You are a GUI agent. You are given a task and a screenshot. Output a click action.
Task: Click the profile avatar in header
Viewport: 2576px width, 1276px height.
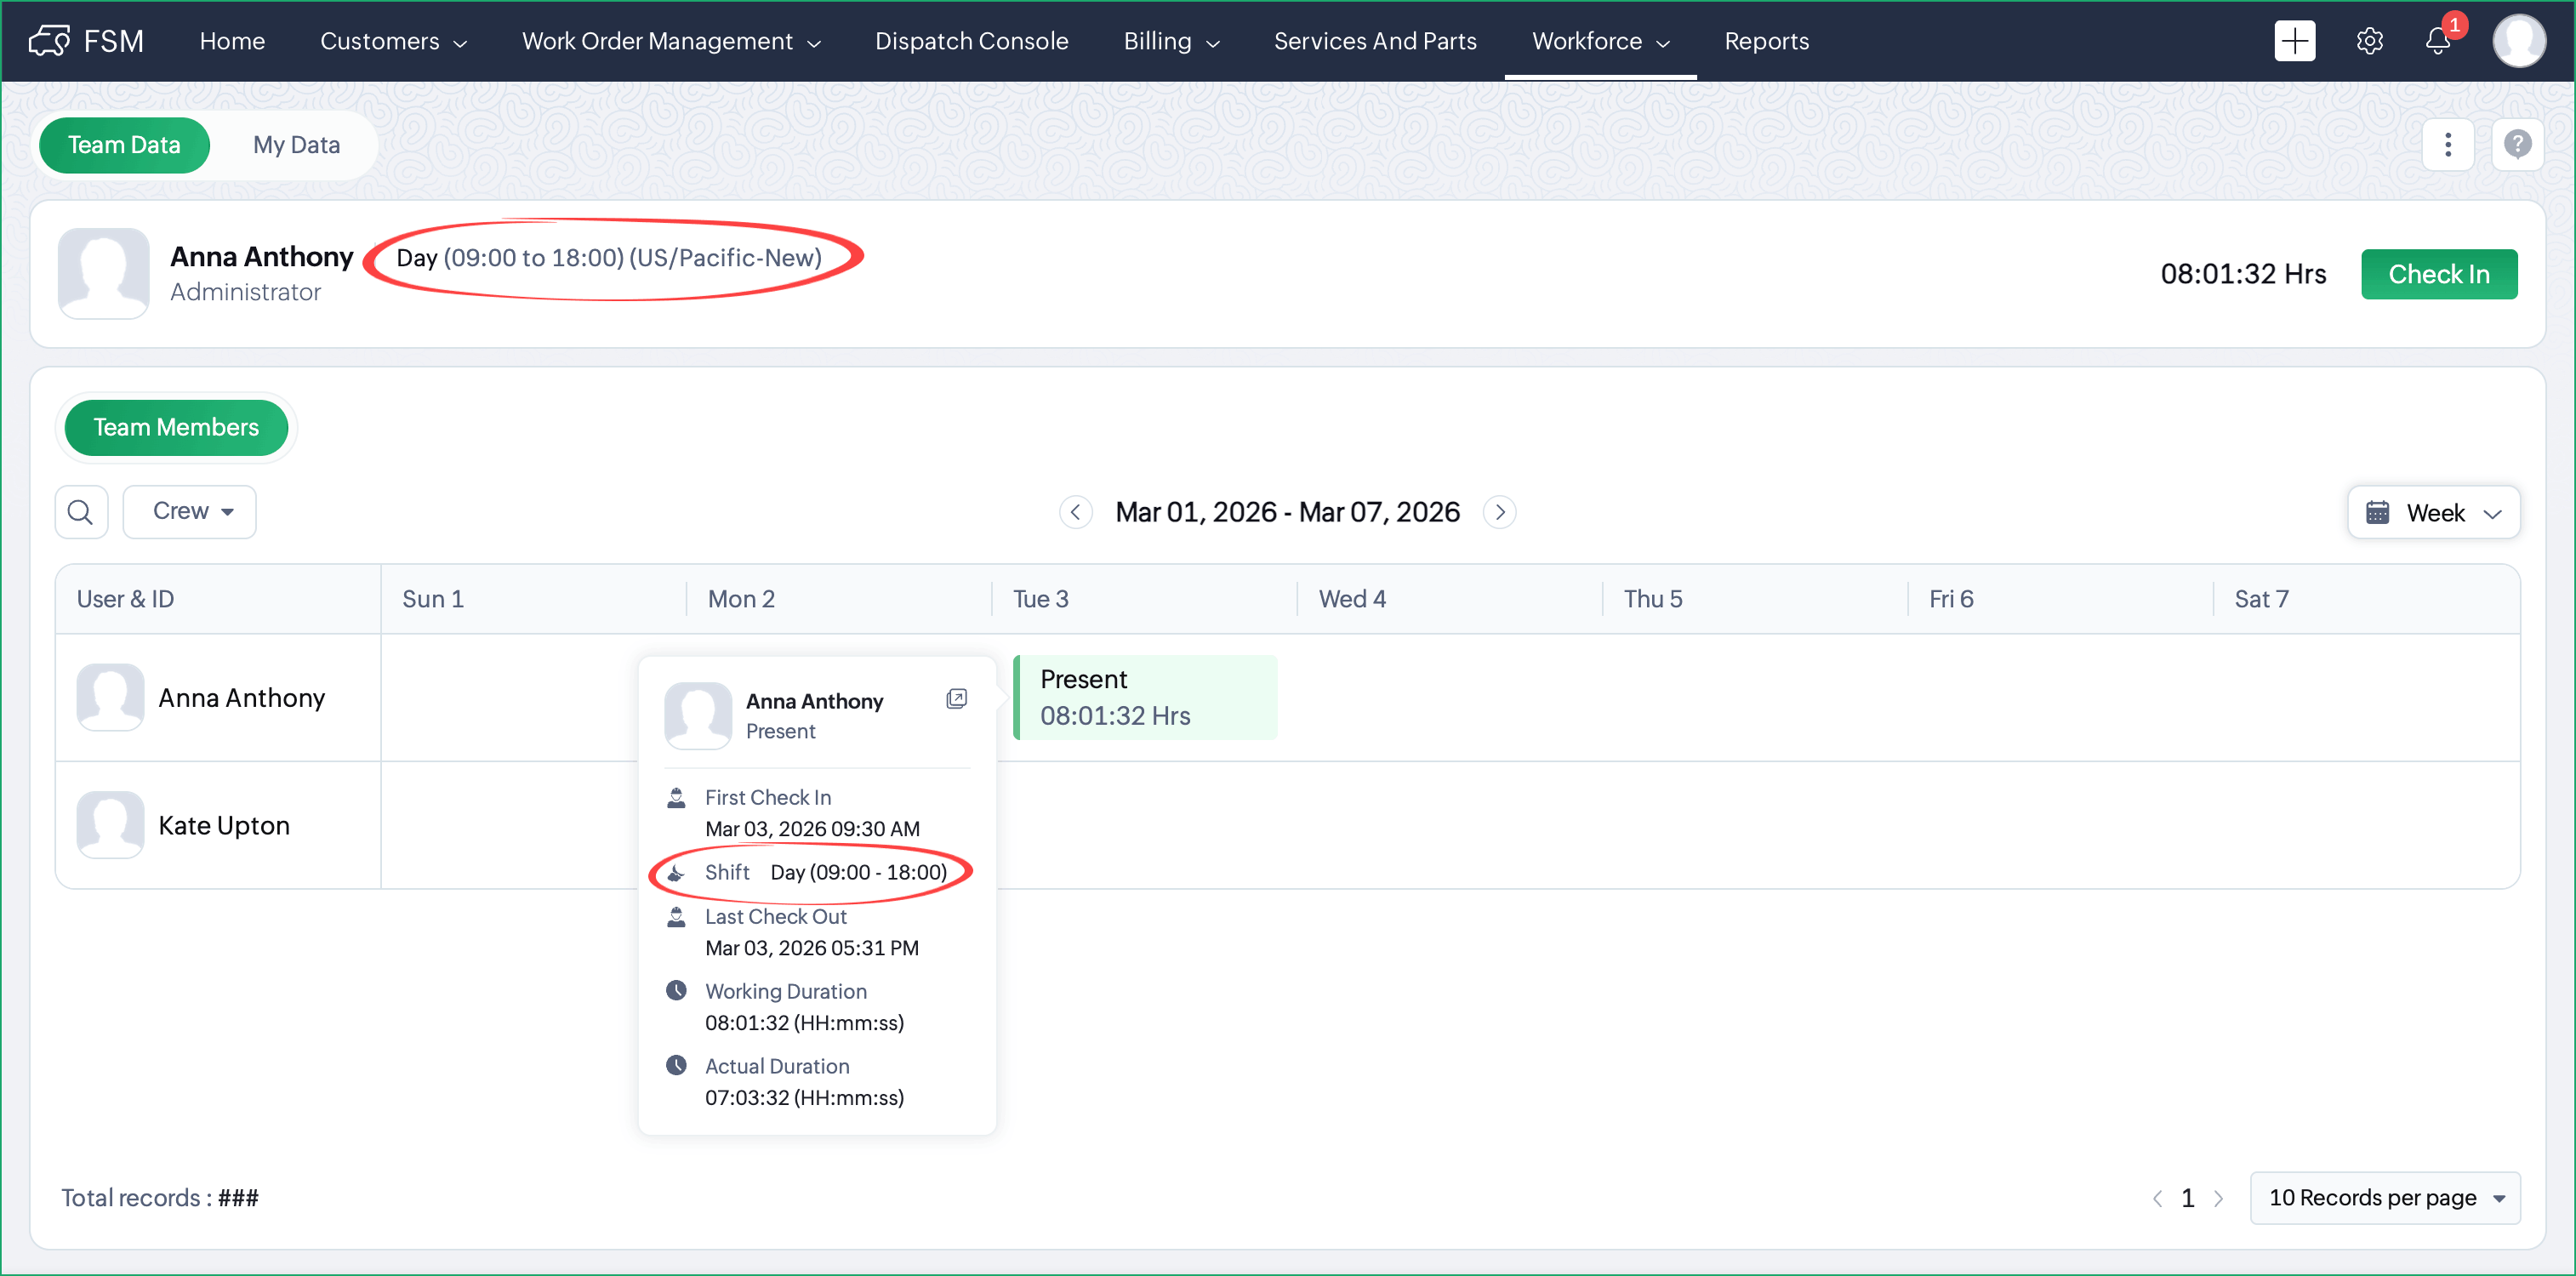coord(2518,41)
